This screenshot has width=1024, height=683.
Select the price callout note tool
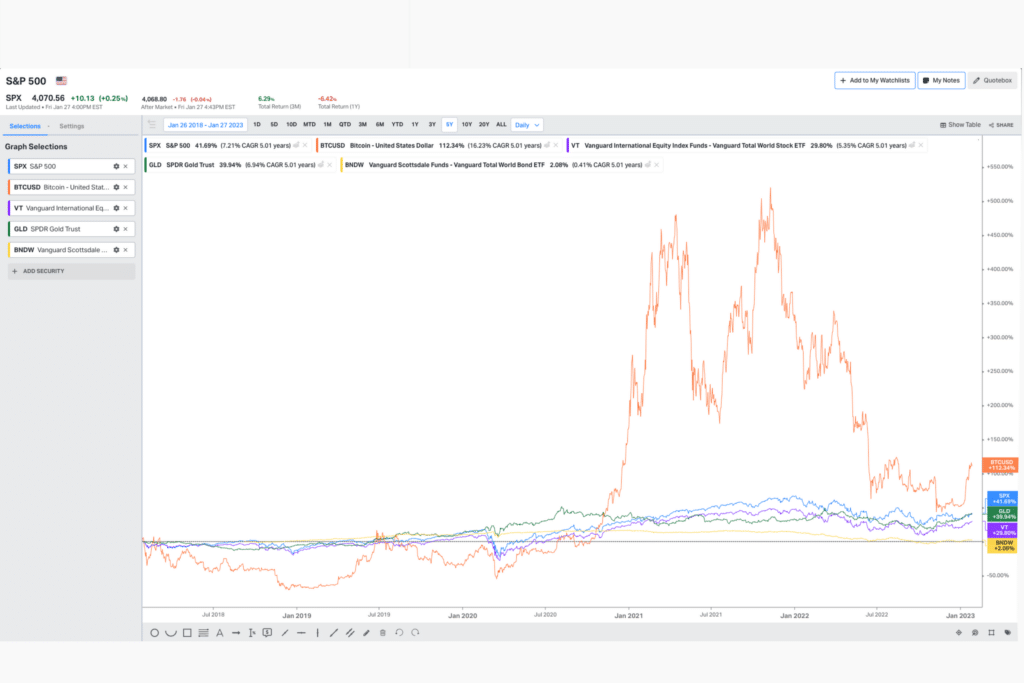coord(267,633)
